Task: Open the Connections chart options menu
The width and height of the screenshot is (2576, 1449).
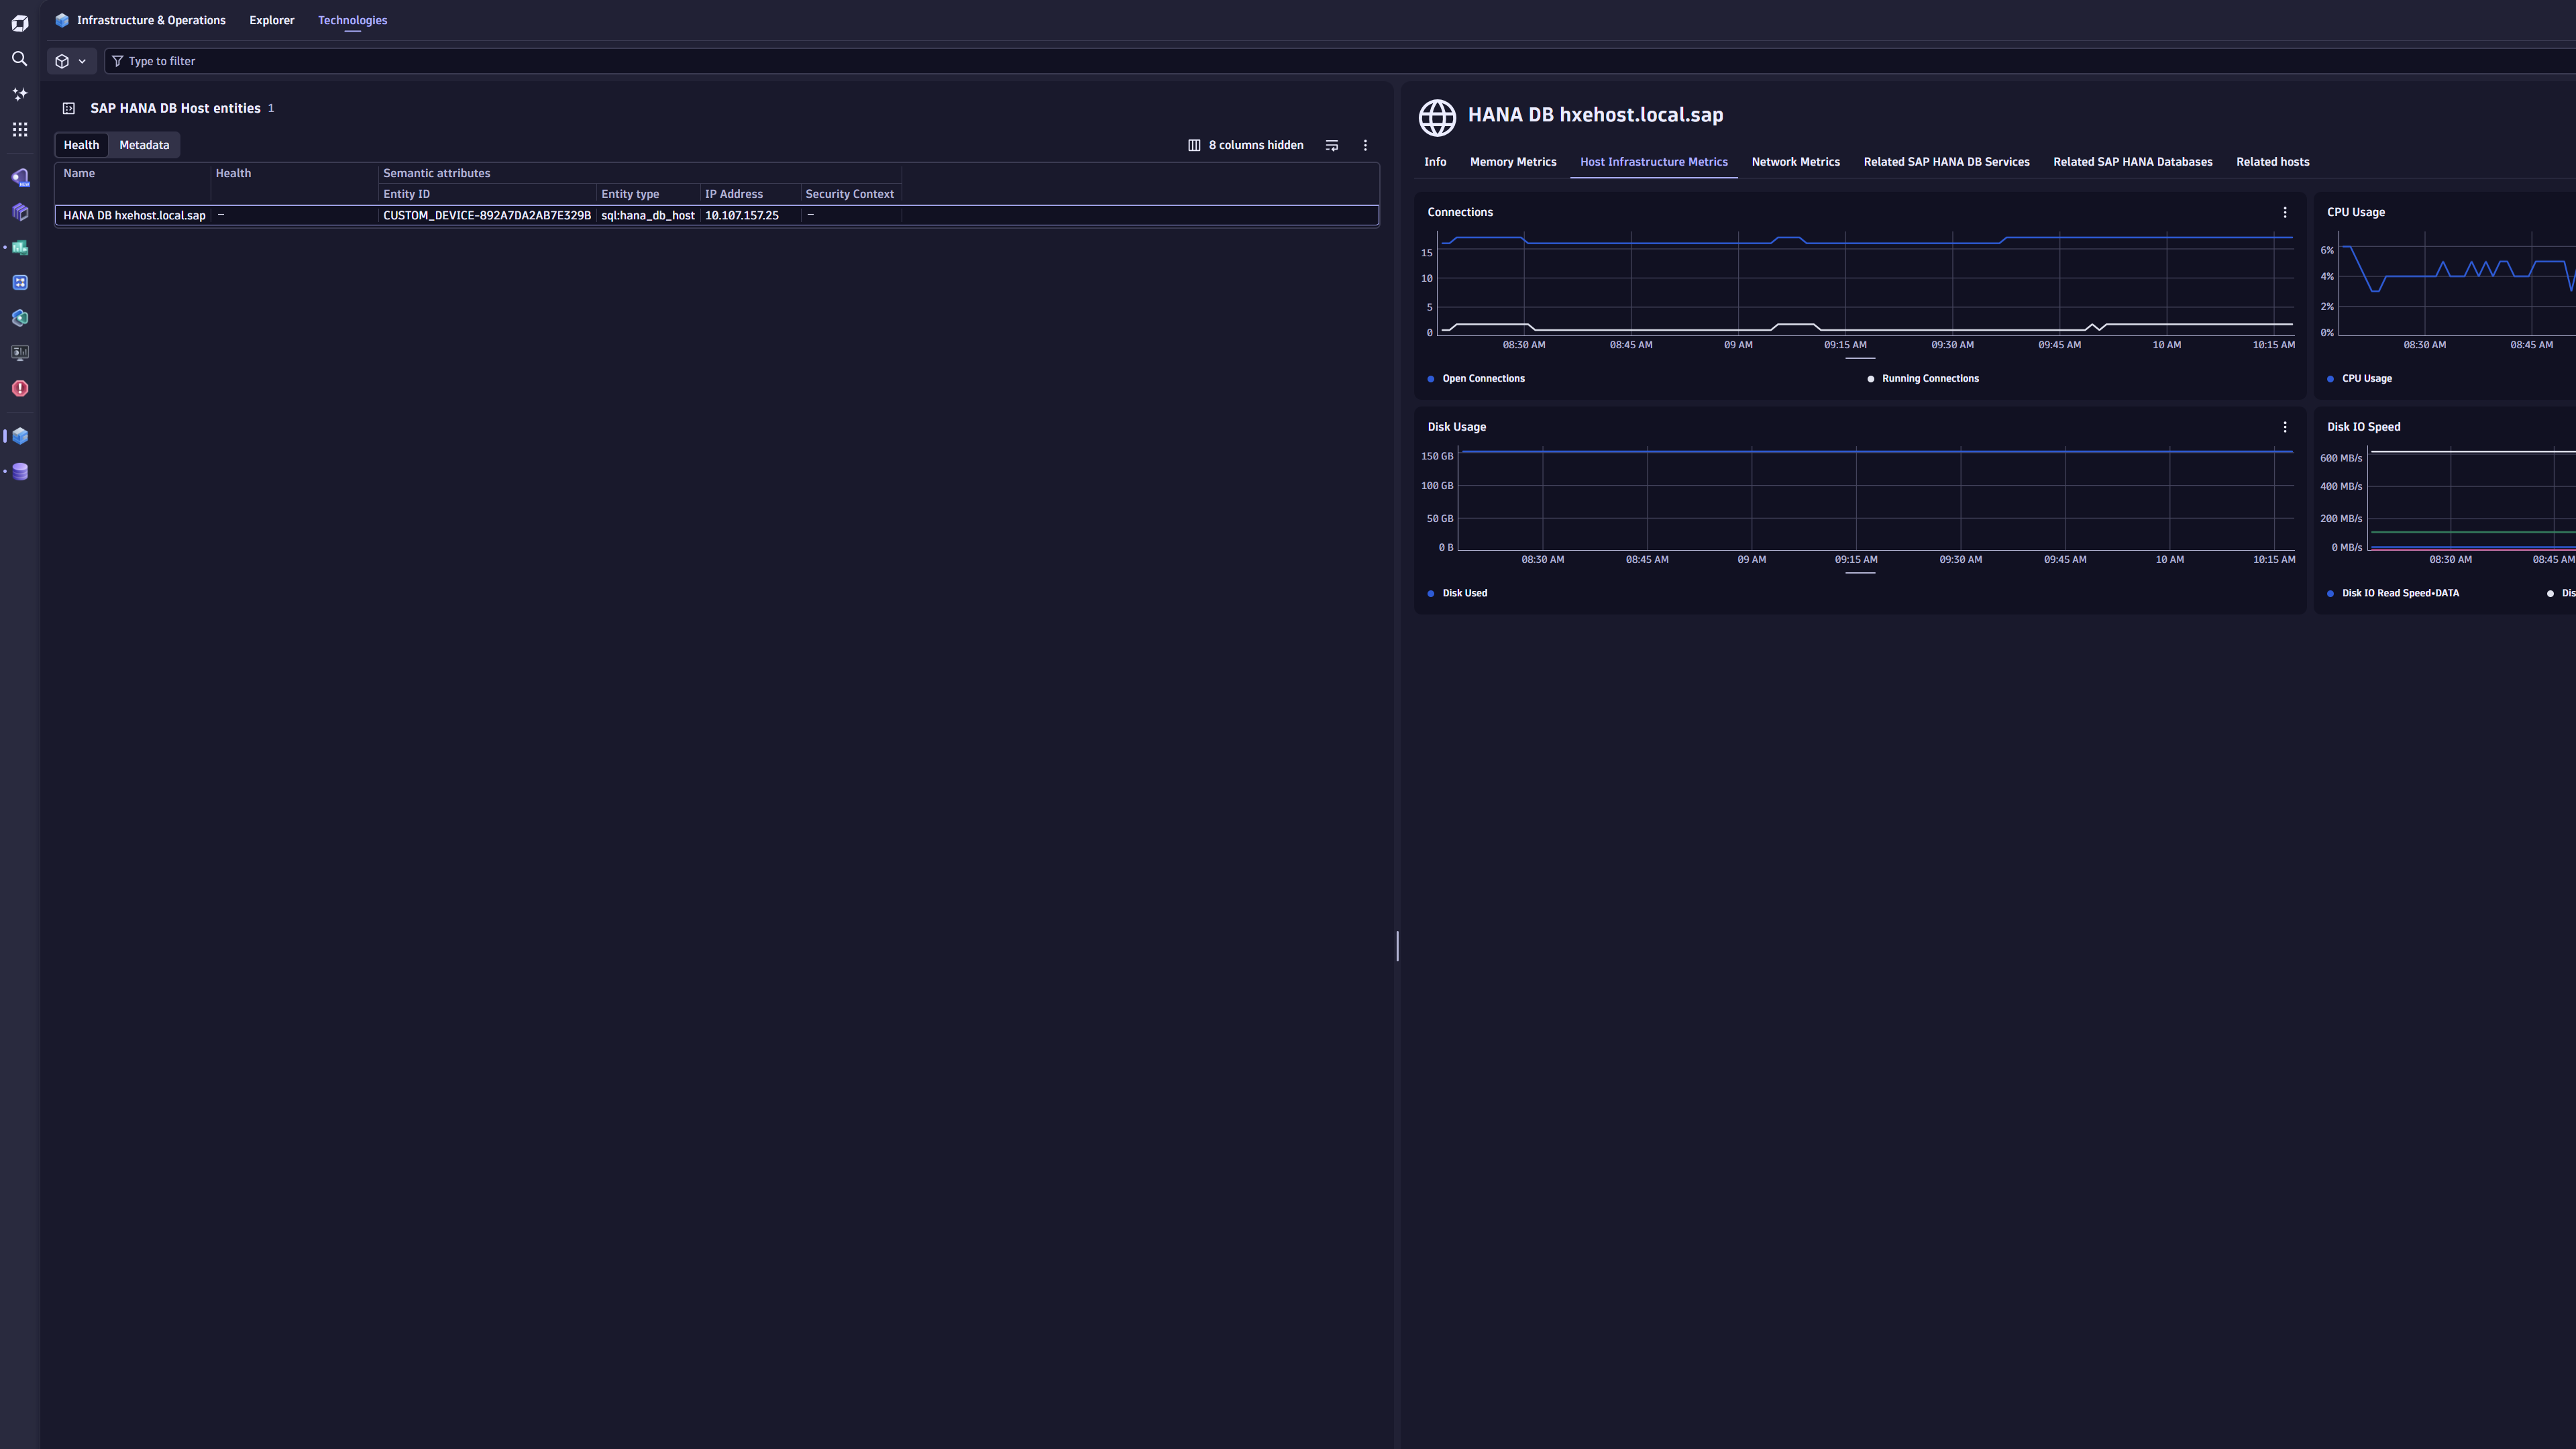Action: 2285,212
